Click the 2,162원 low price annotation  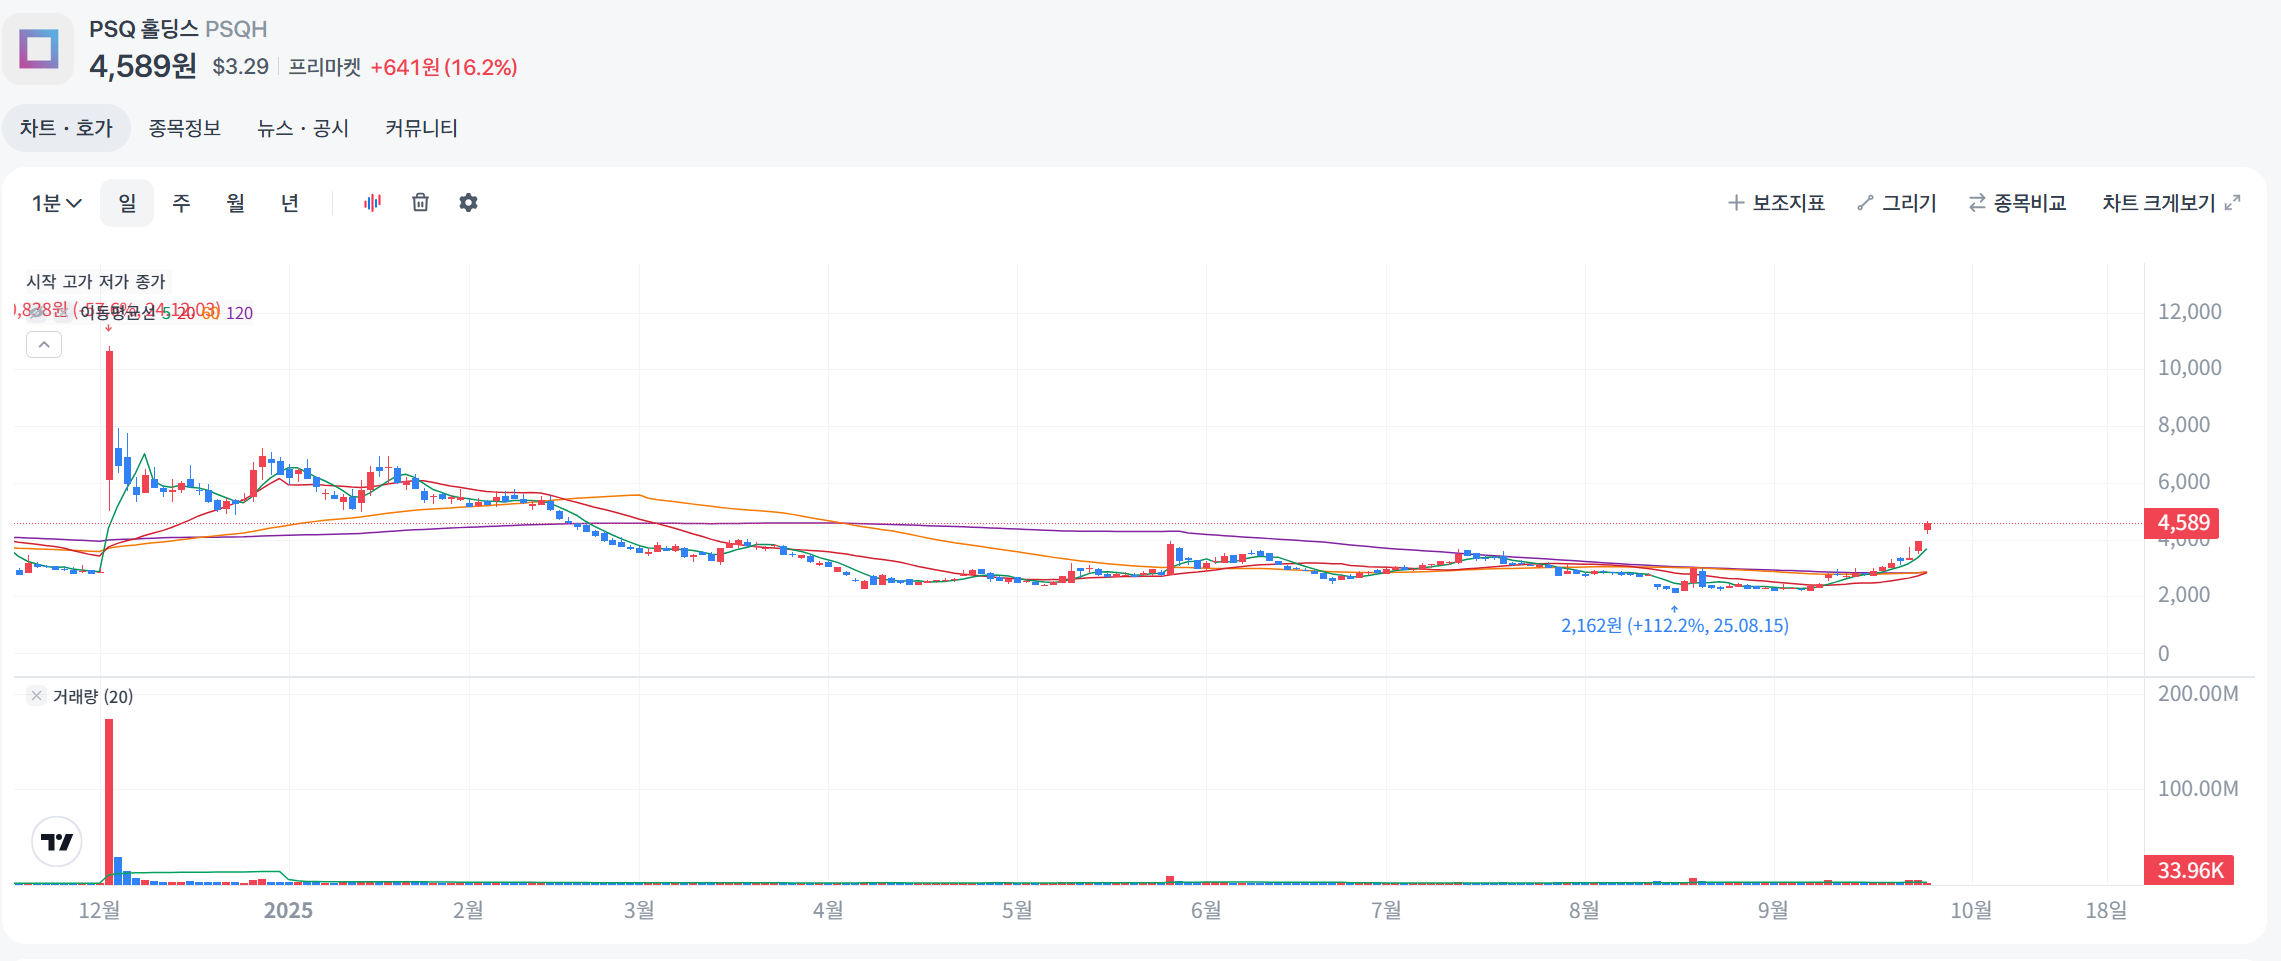pos(1675,625)
